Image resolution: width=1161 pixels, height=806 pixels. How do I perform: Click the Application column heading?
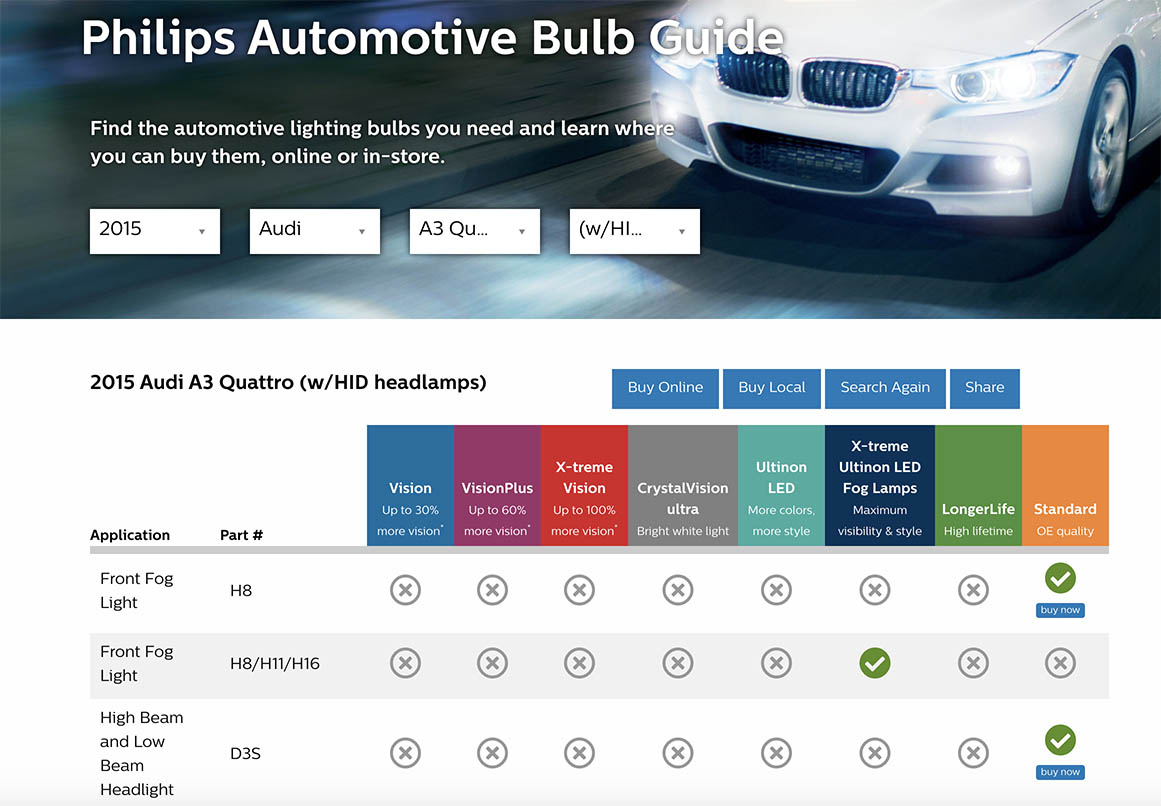(x=130, y=535)
